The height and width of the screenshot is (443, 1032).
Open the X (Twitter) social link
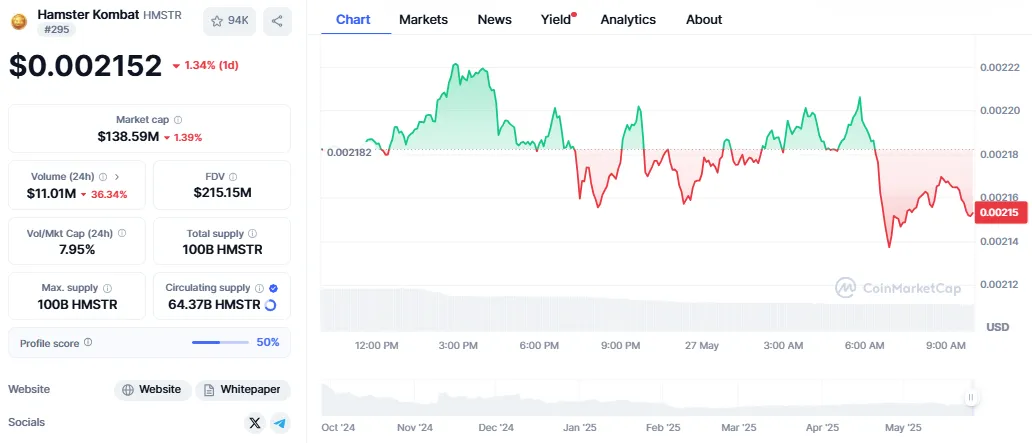tap(254, 422)
